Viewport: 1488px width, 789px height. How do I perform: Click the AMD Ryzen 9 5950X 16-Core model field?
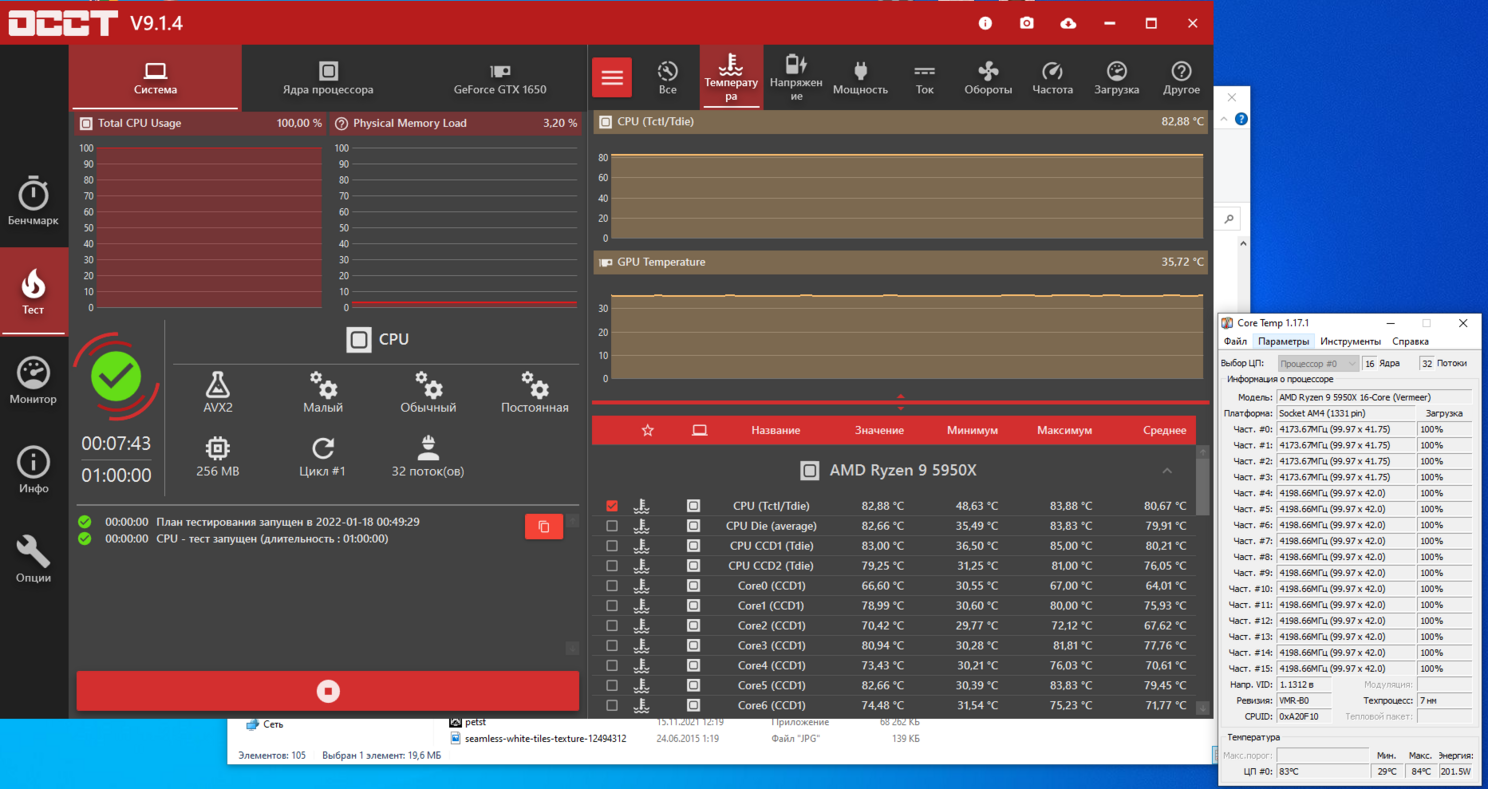[x=1374, y=397]
